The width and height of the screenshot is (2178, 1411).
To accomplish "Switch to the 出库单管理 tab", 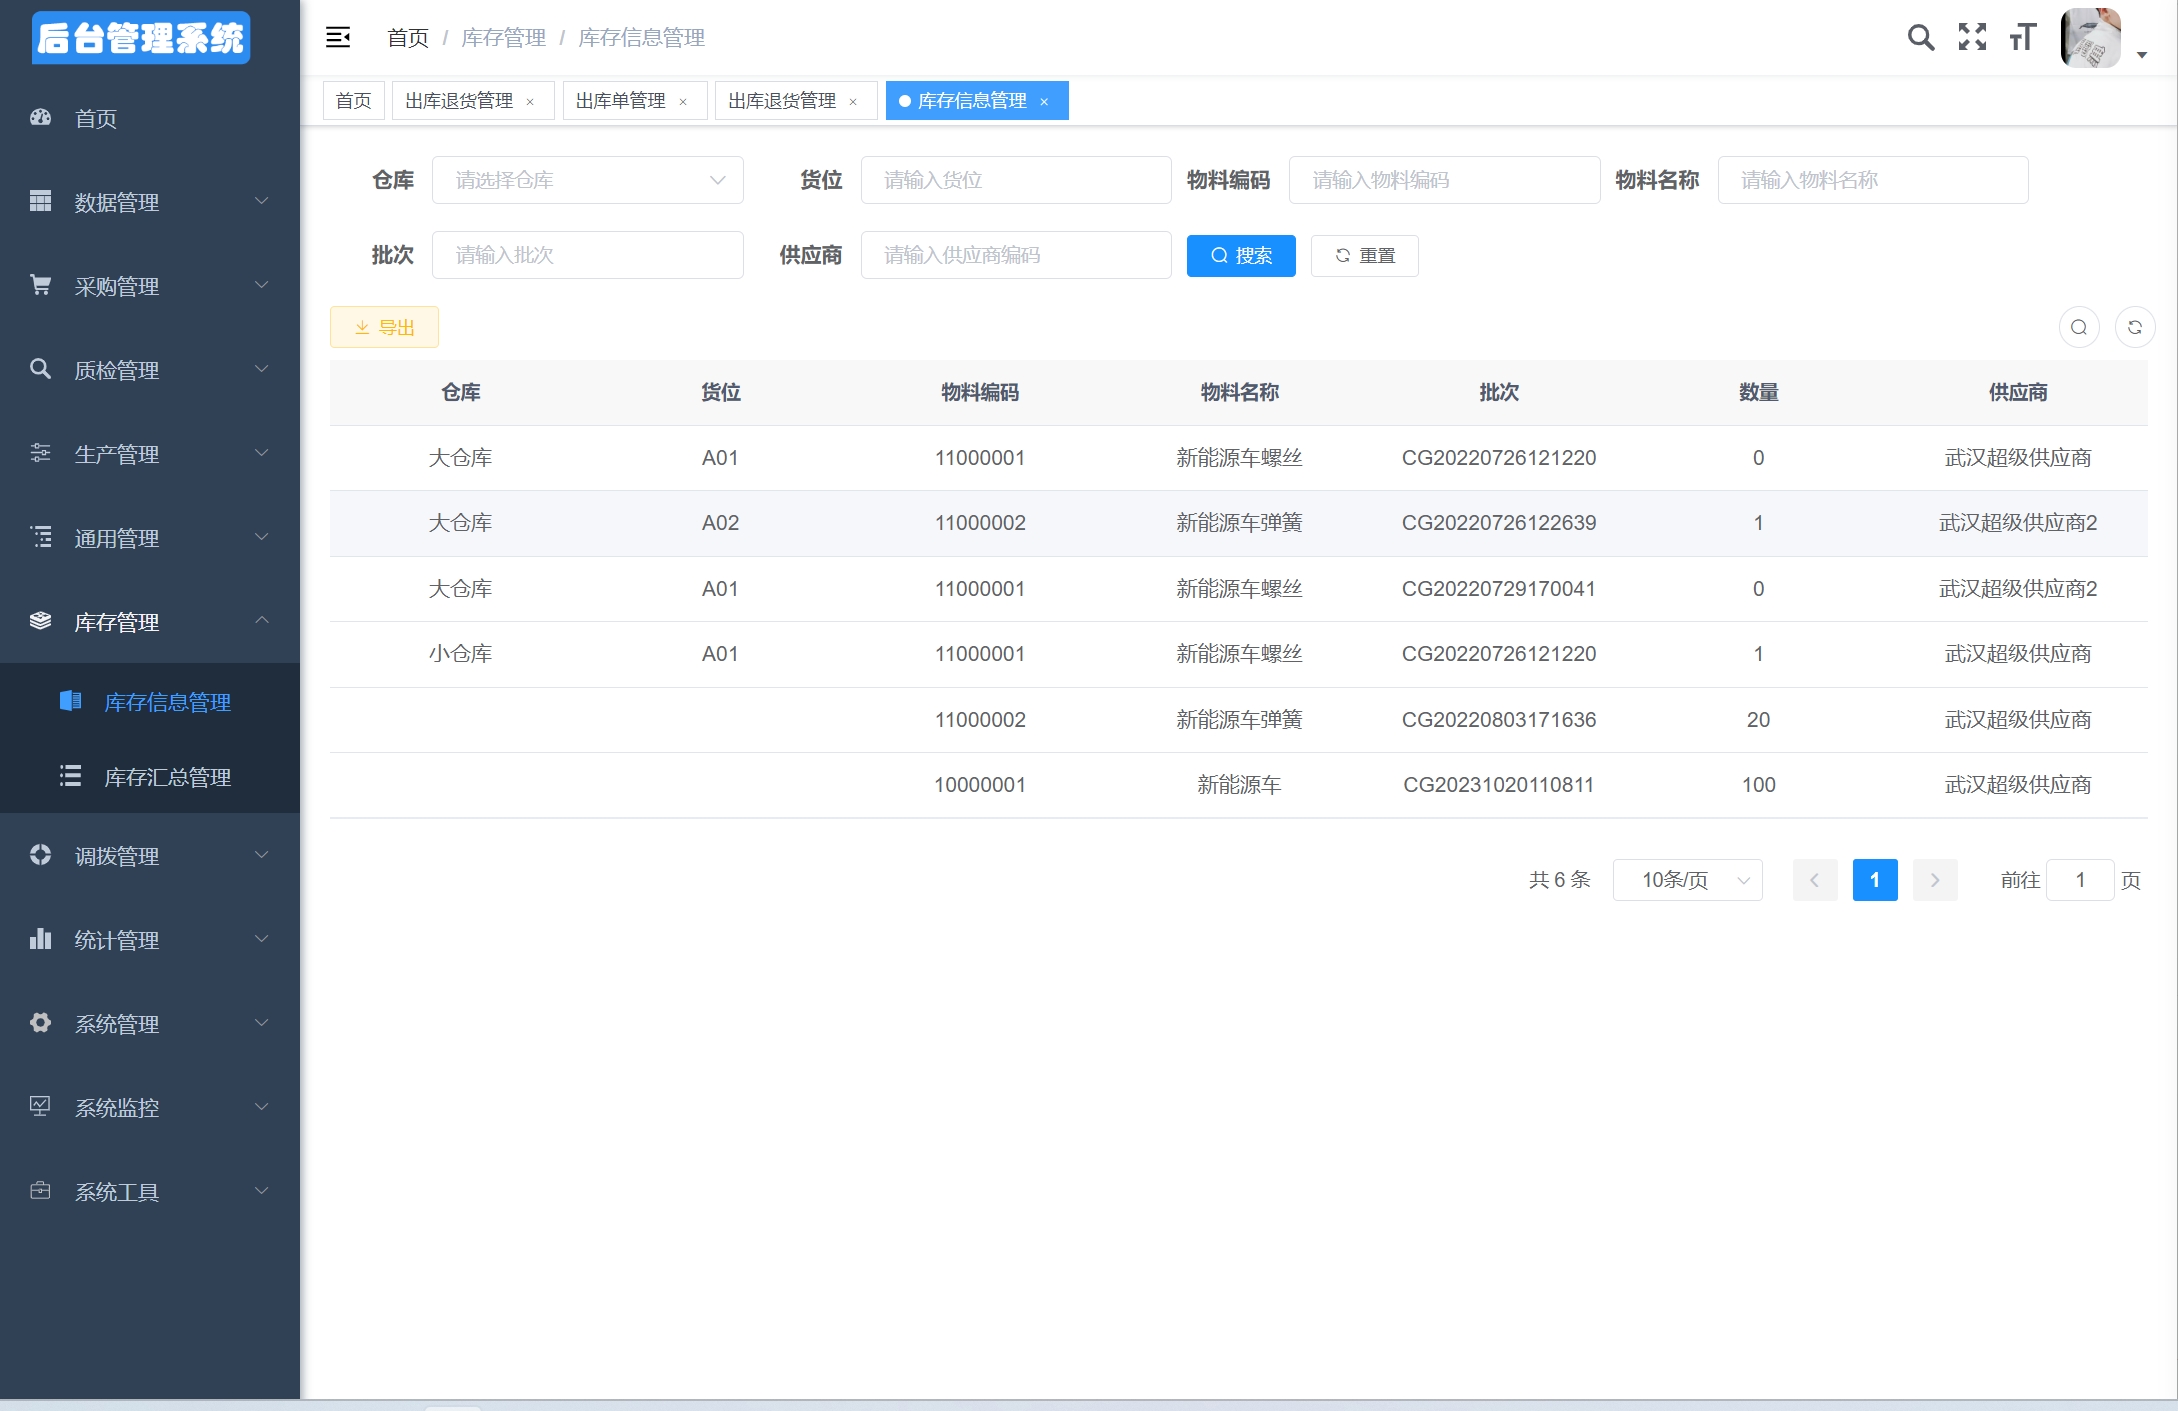I will [620, 101].
